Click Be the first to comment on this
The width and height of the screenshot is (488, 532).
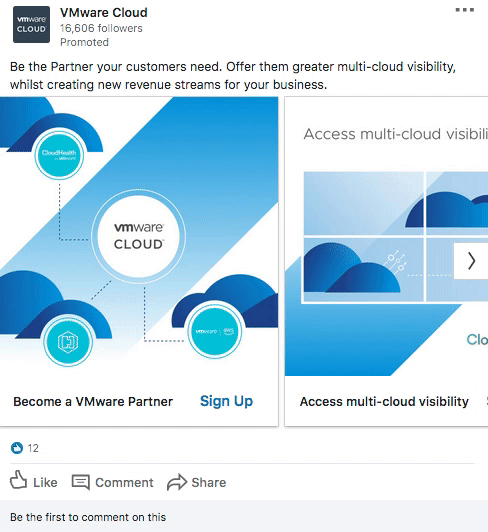pyautogui.click(x=88, y=517)
